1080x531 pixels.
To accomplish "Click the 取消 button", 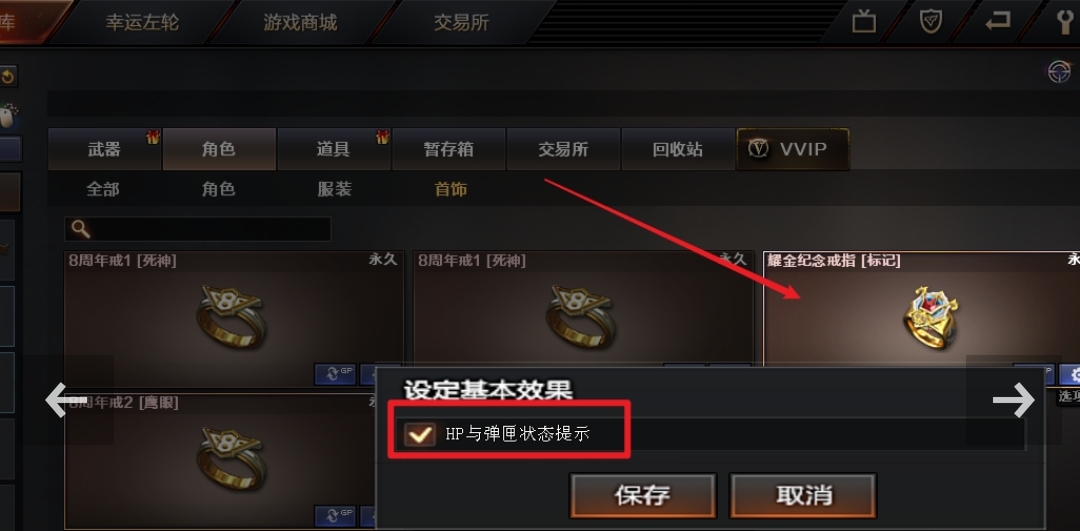I will tap(803, 494).
